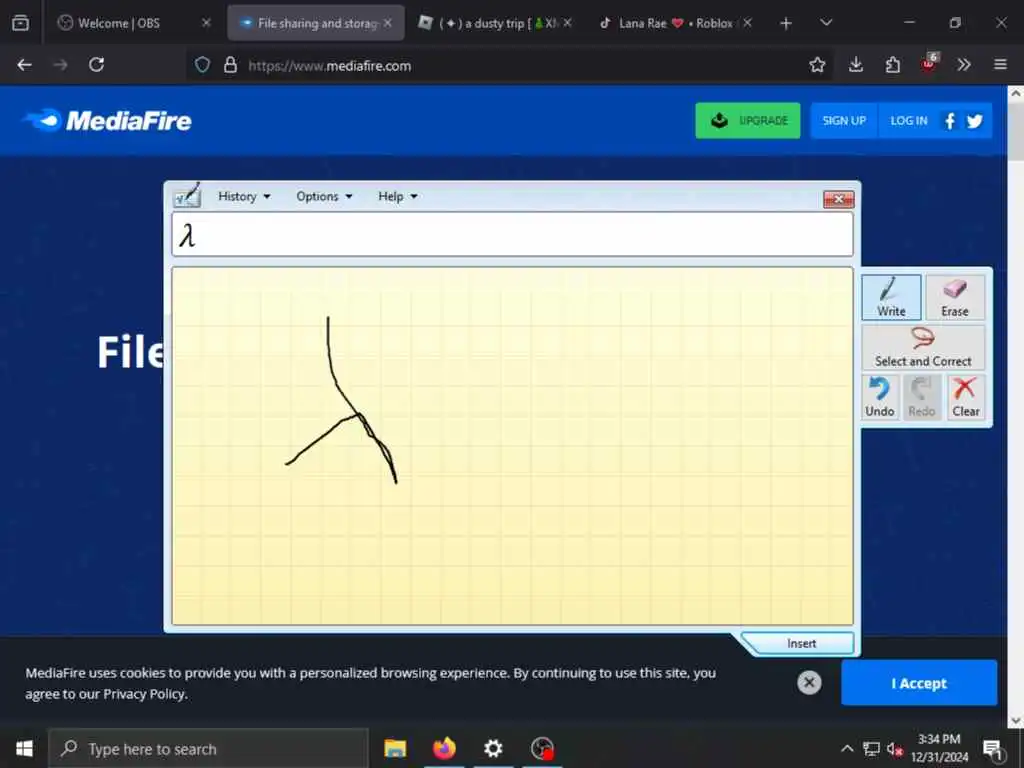
Task: Show hidden system tray icons
Action: (x=847, y=748)
